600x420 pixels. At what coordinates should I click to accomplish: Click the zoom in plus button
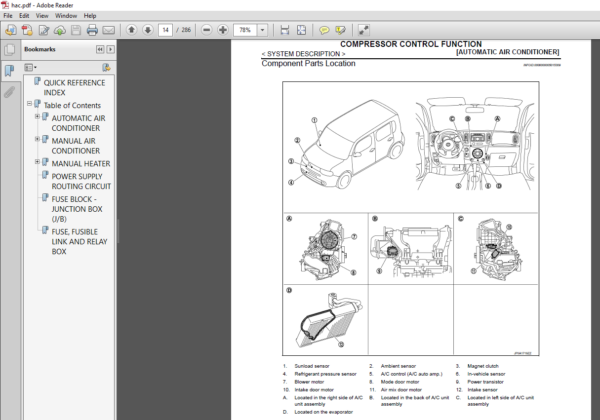tap(223, 30)
